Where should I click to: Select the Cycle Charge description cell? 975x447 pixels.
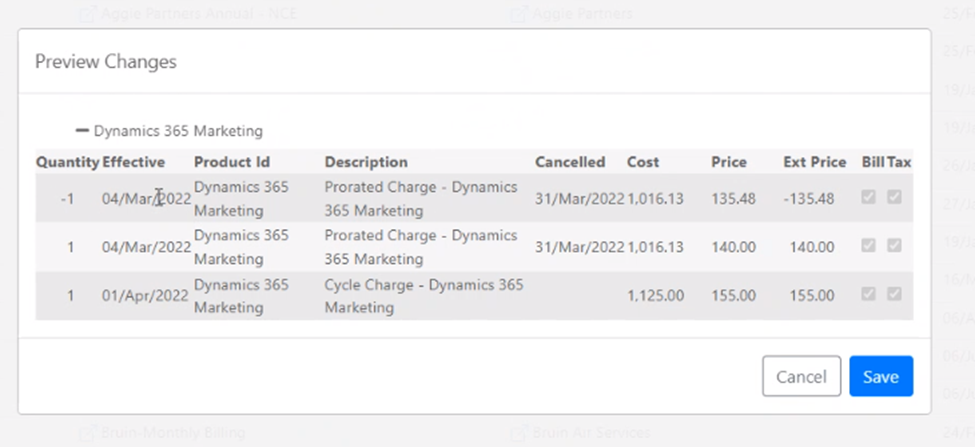point(423,296)
